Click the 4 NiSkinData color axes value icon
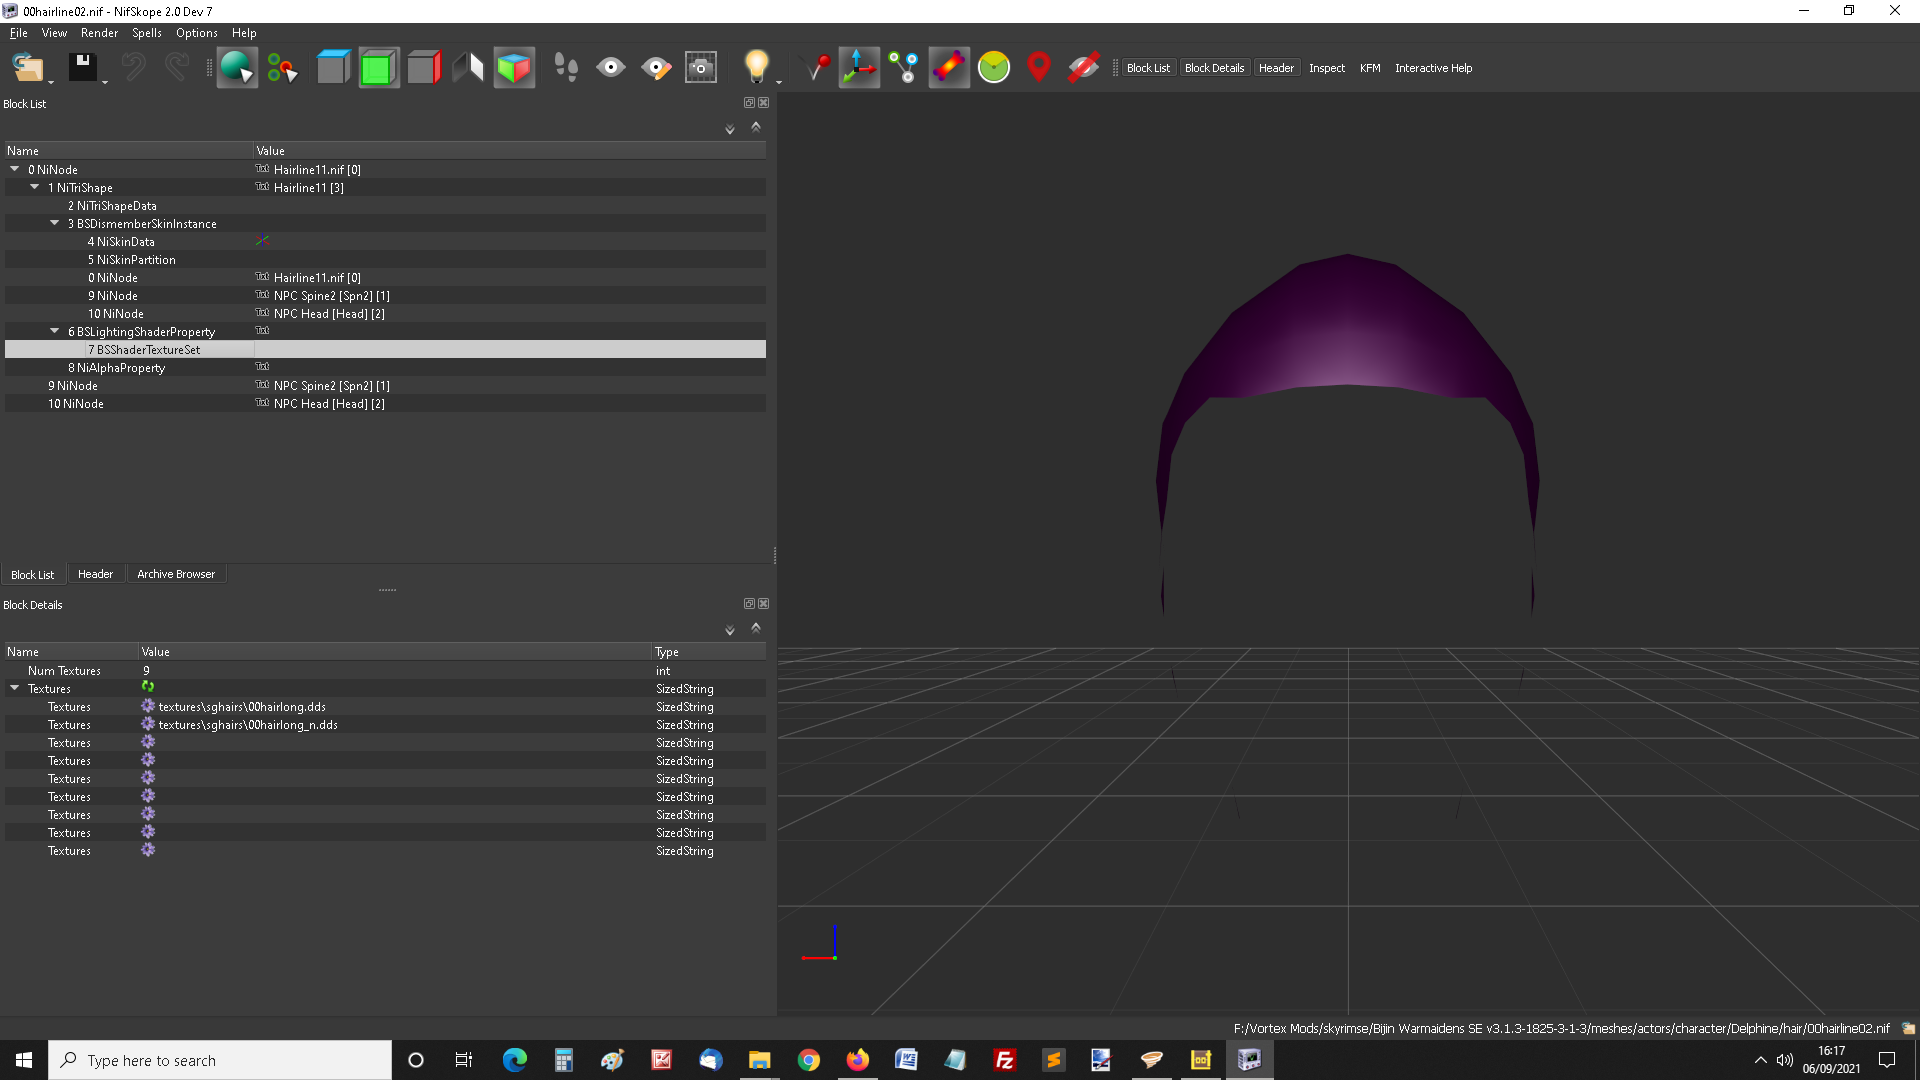1920x1080 pixels. (262, 241)
